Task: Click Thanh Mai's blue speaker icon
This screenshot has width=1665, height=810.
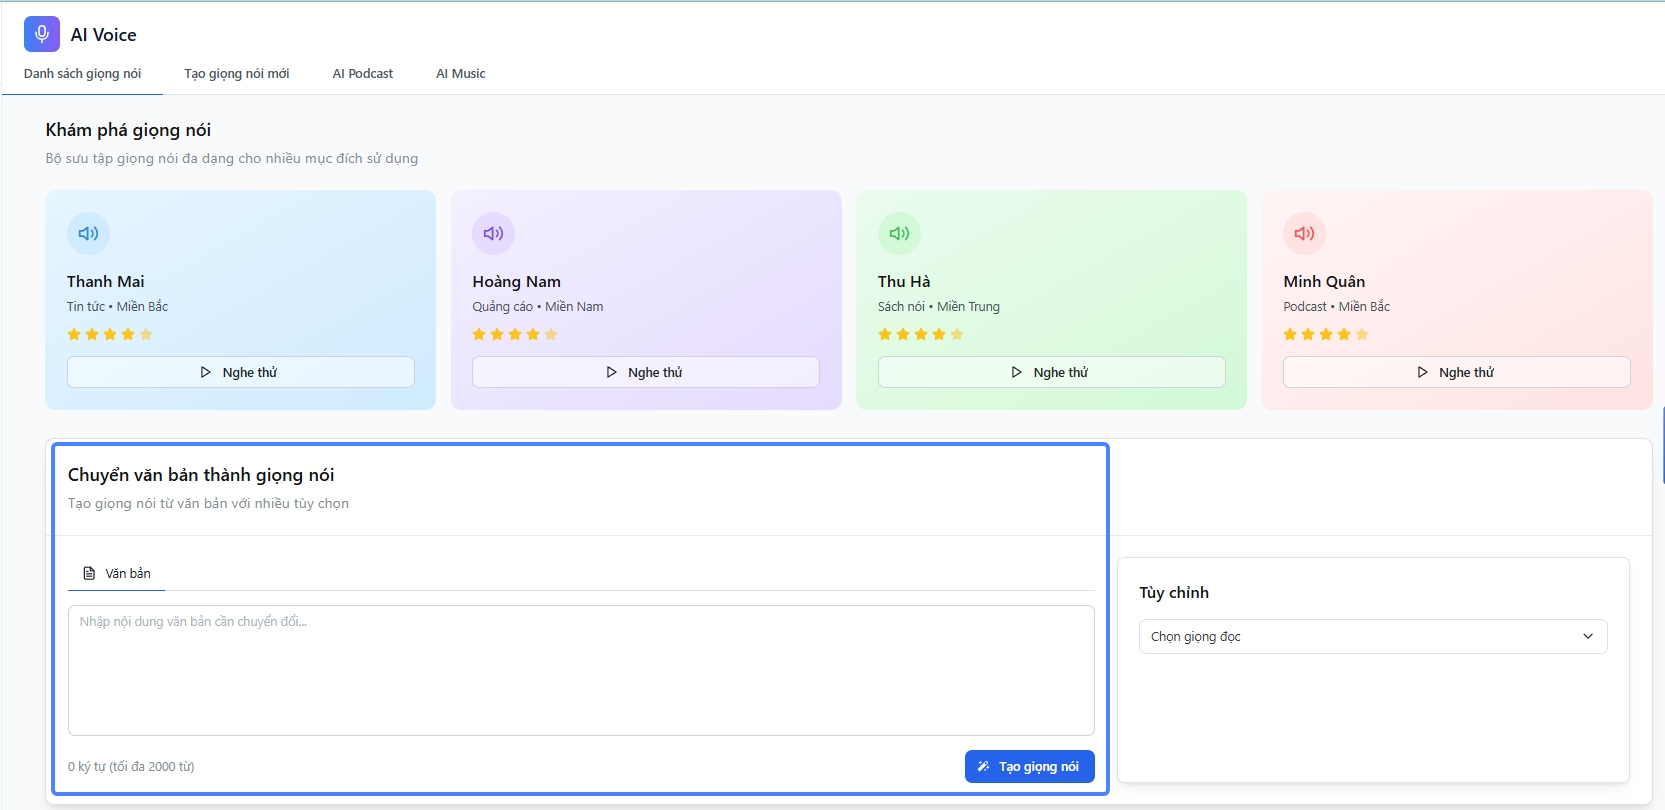Action: tap(88, 233)
